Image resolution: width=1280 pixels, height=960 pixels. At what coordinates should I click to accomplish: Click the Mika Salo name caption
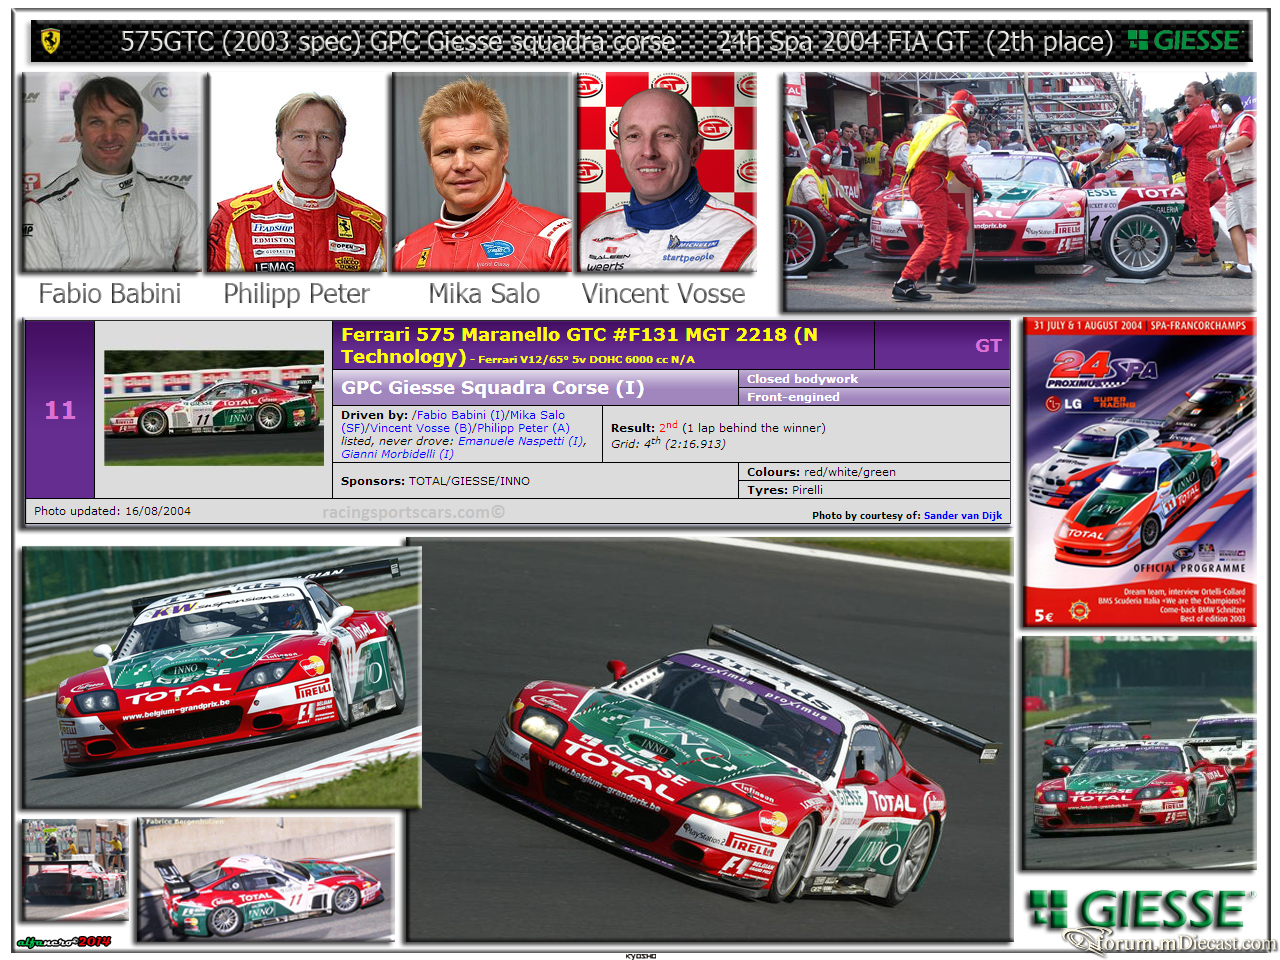coord(484,294)
